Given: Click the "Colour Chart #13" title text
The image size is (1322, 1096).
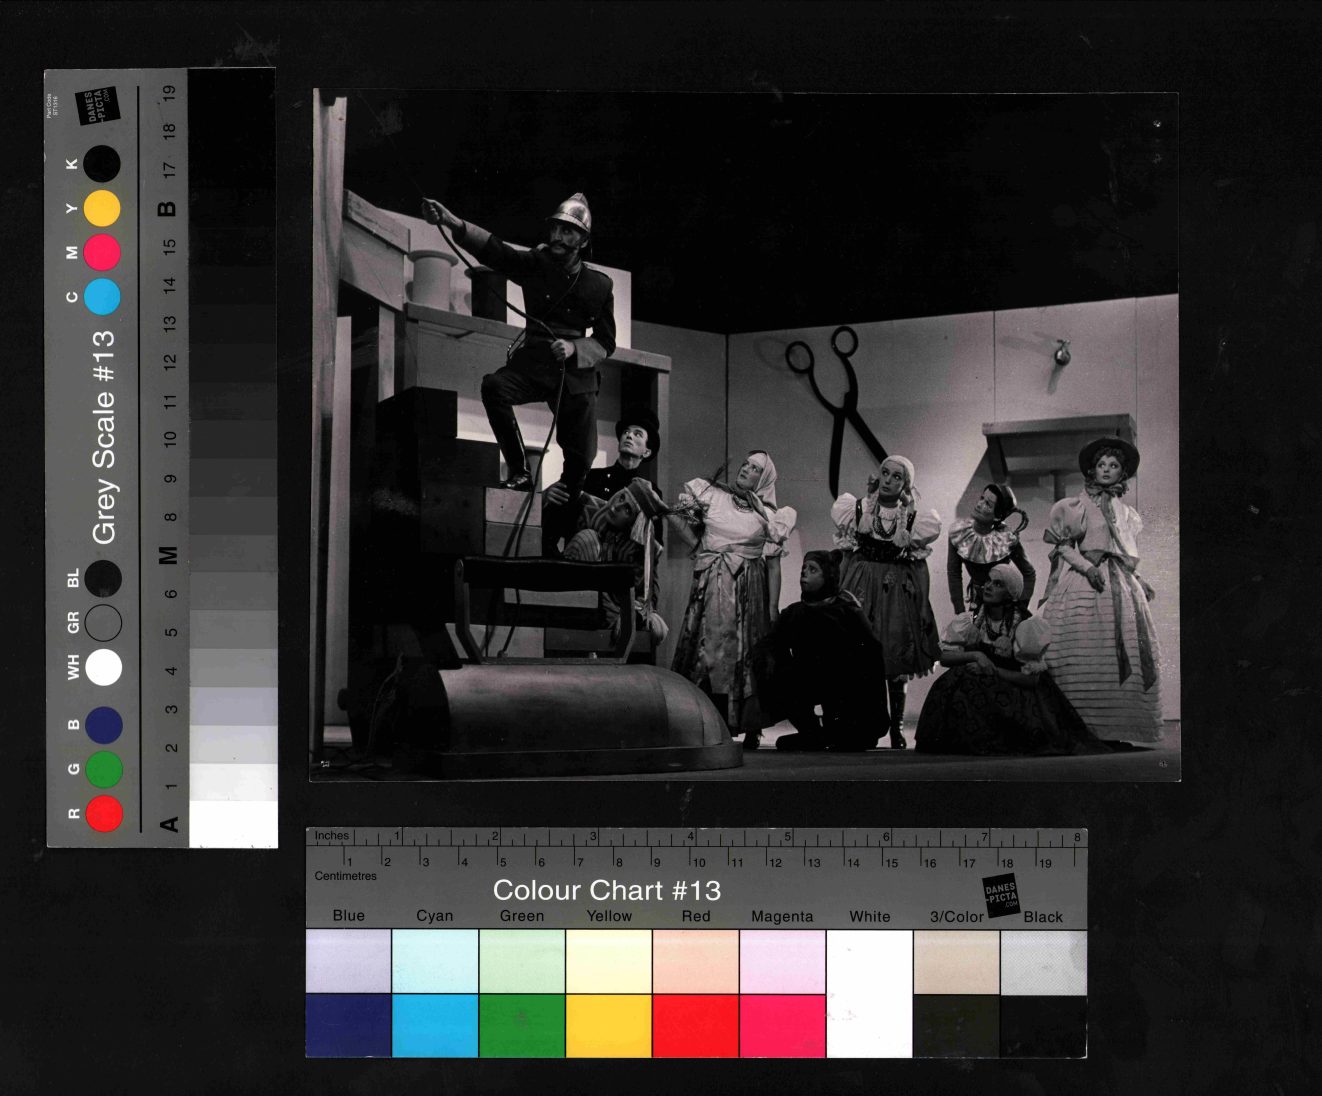Looking at the screenshot, I should click(607, 890).
